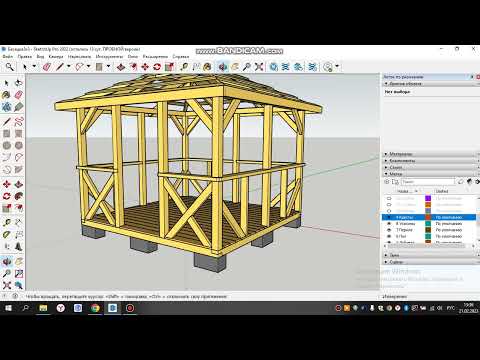Select the Orbit tool in left toolbar

tap(6, 262)
